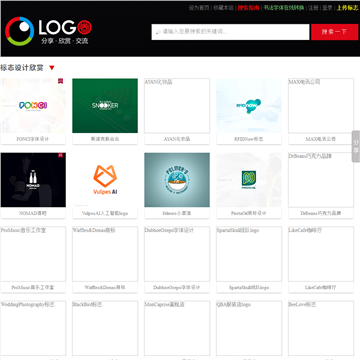This screenshot has width=360, height=360.
Task: Open the 分享 share side tab
Action: click(356, 146)
